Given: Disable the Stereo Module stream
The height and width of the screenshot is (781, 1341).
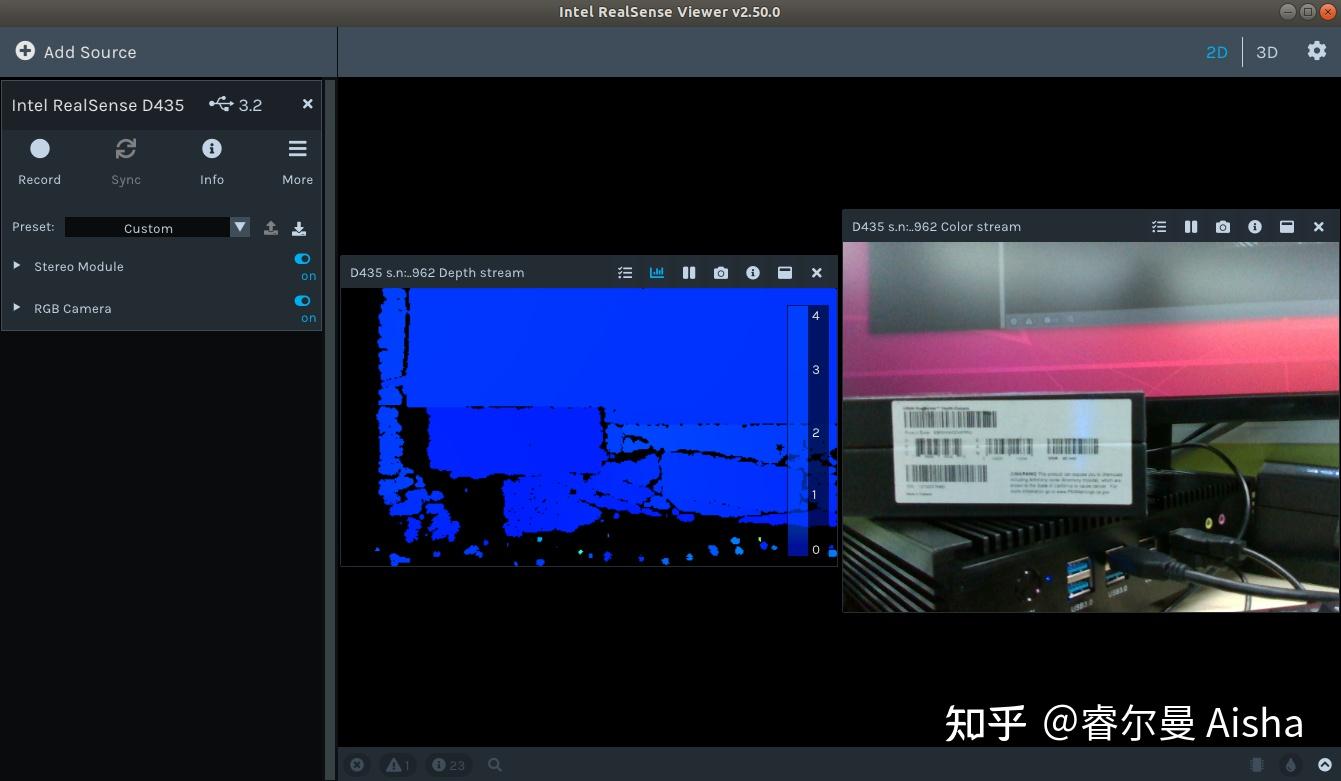Looking at the screenshot, I should [x=302, y=258].
